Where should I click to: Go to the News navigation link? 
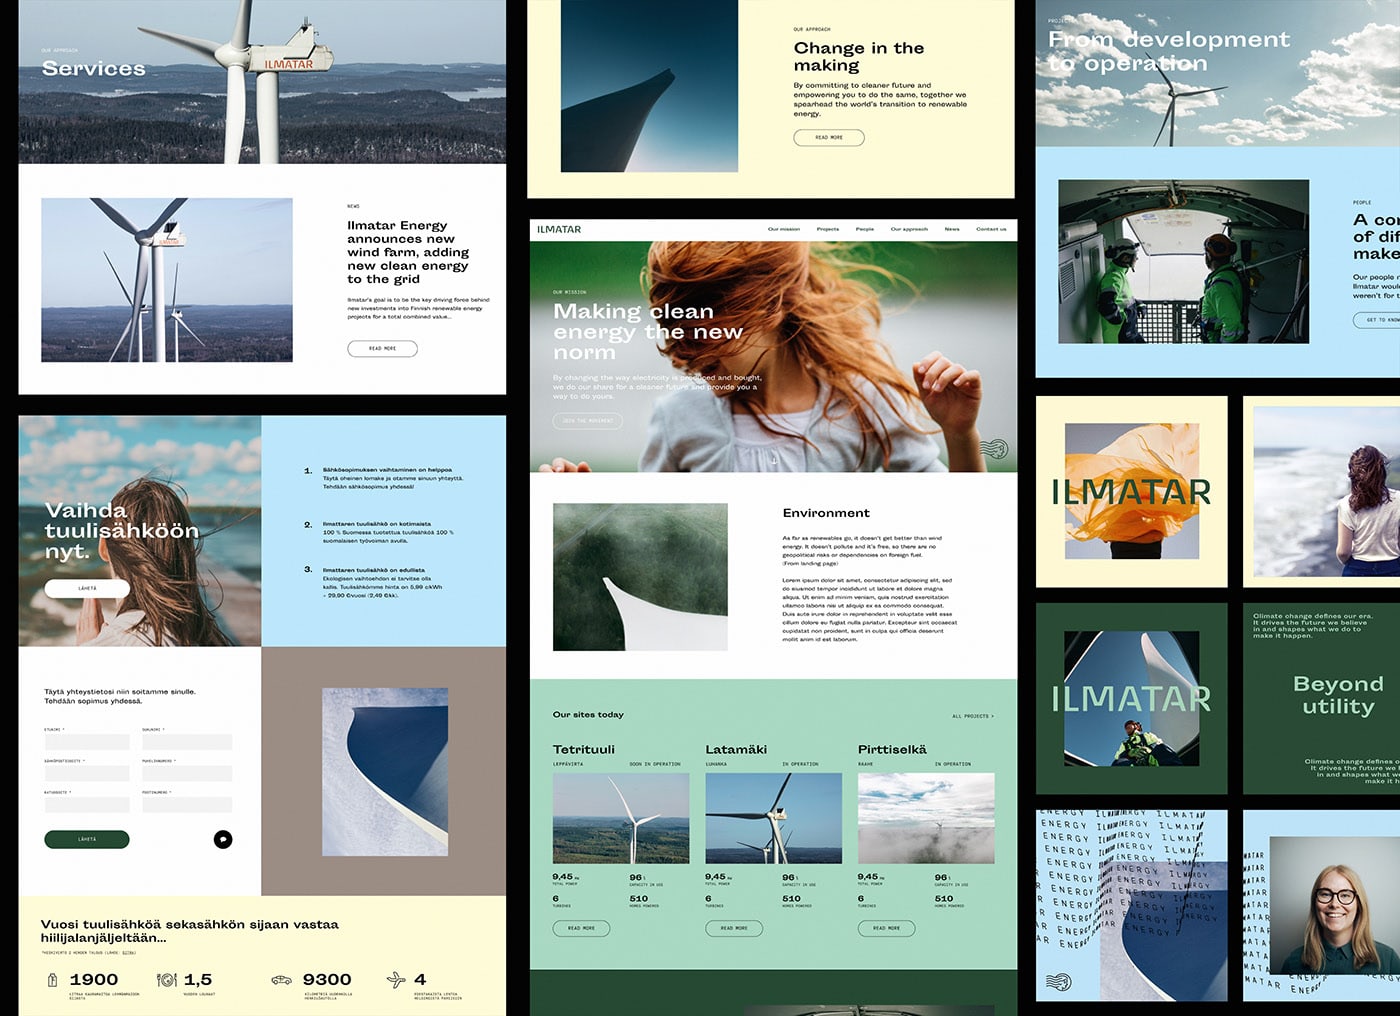coord(952,229)
